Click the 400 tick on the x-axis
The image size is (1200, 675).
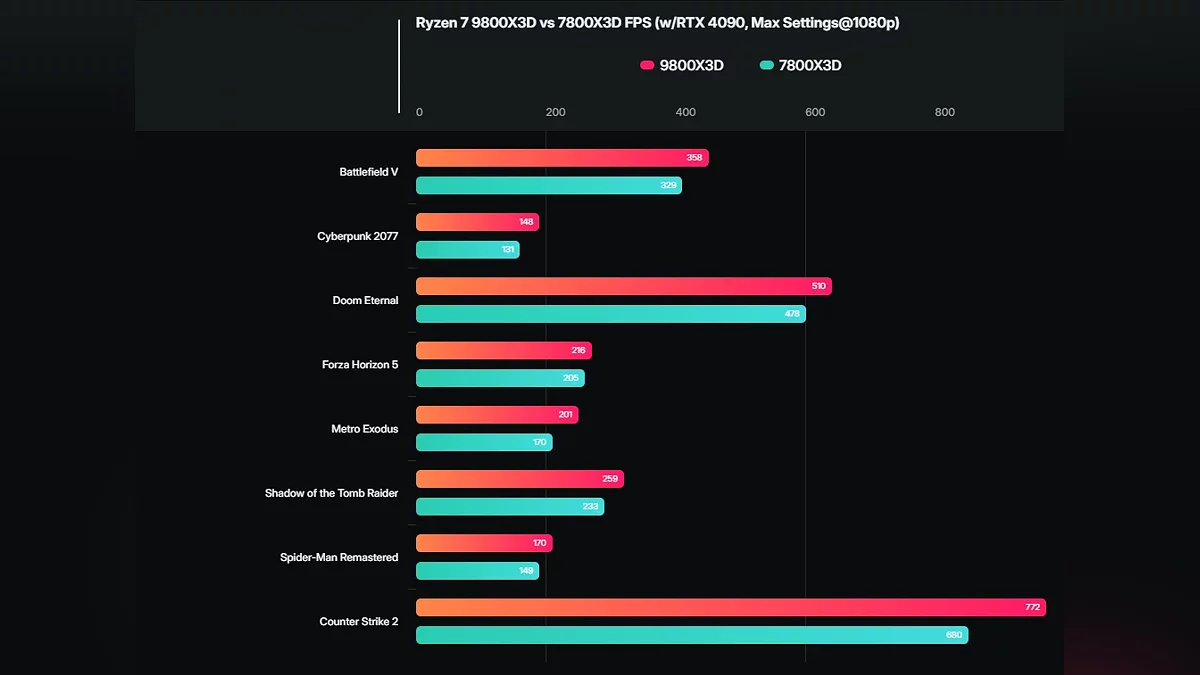[685, 113]
